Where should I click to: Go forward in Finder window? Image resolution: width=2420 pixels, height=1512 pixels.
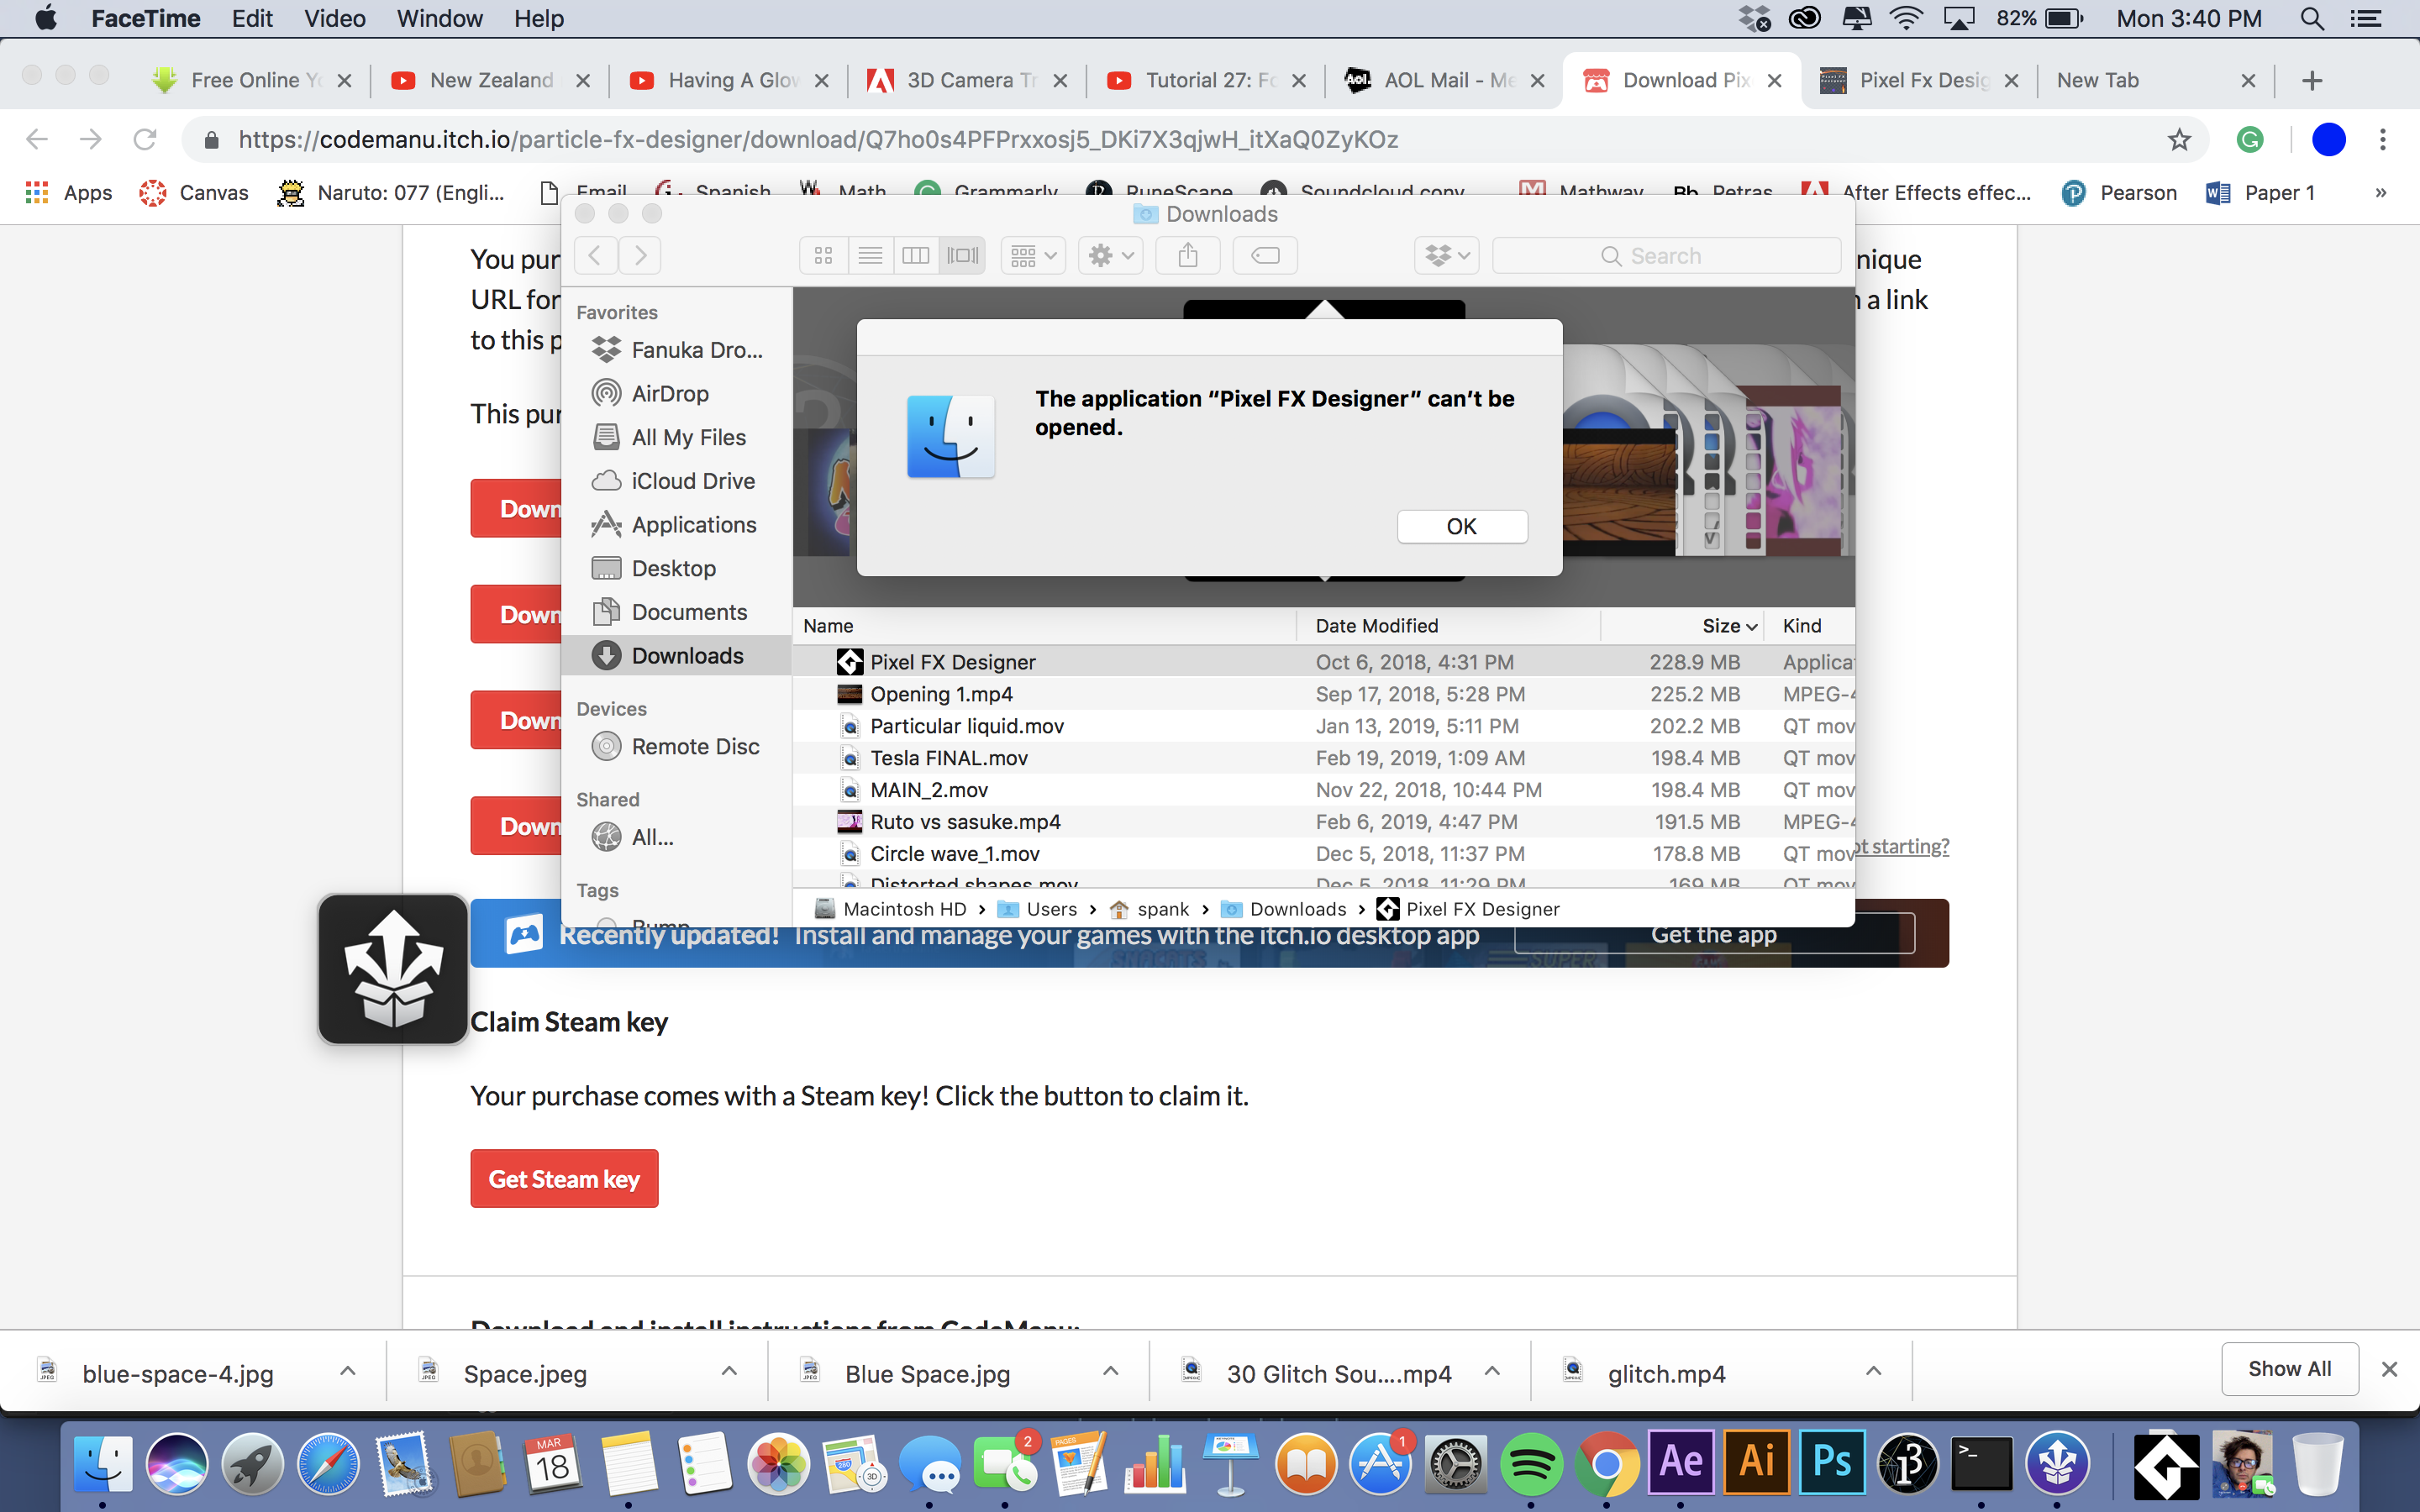640,256
